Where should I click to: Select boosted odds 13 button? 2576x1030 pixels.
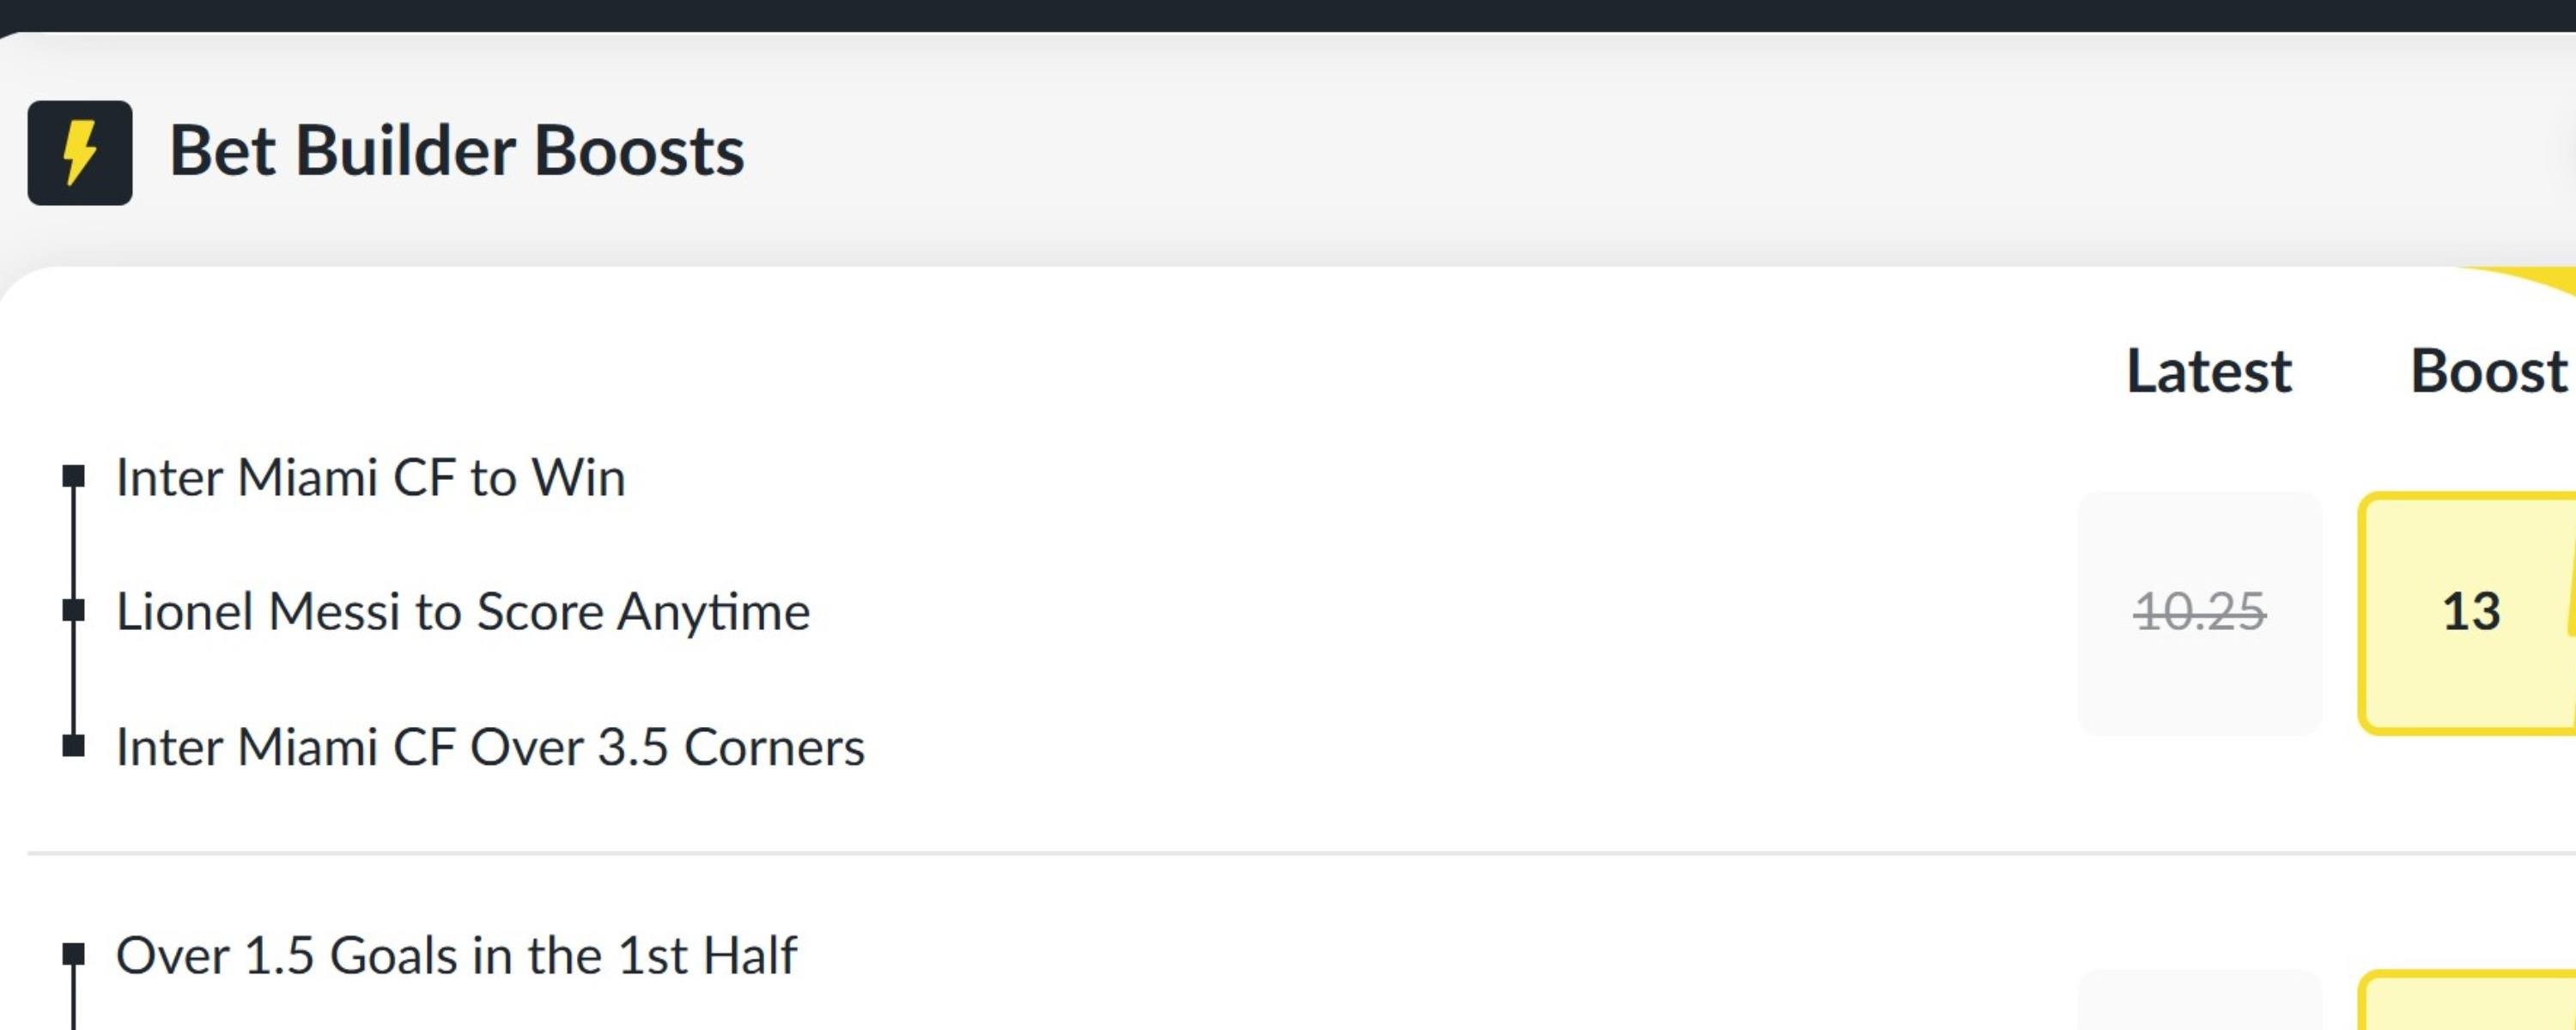click(x=2467, y=613)
